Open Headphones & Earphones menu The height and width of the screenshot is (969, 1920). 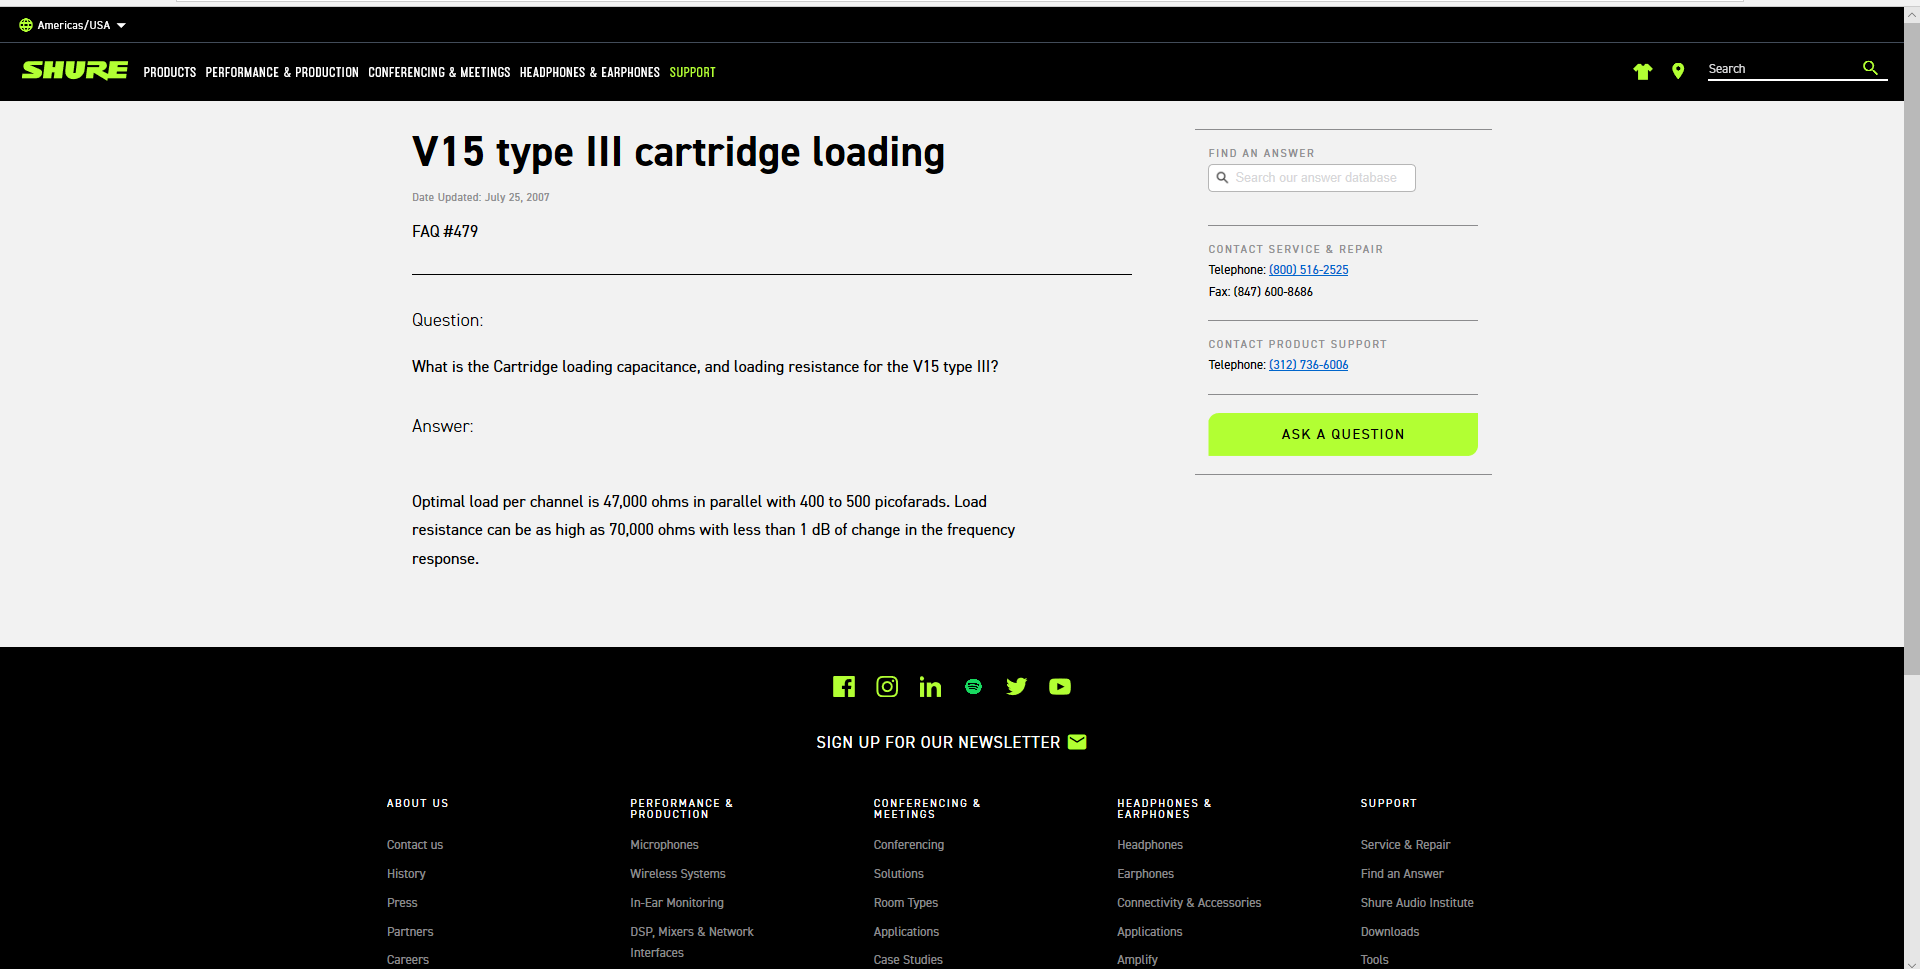(590, 72)
